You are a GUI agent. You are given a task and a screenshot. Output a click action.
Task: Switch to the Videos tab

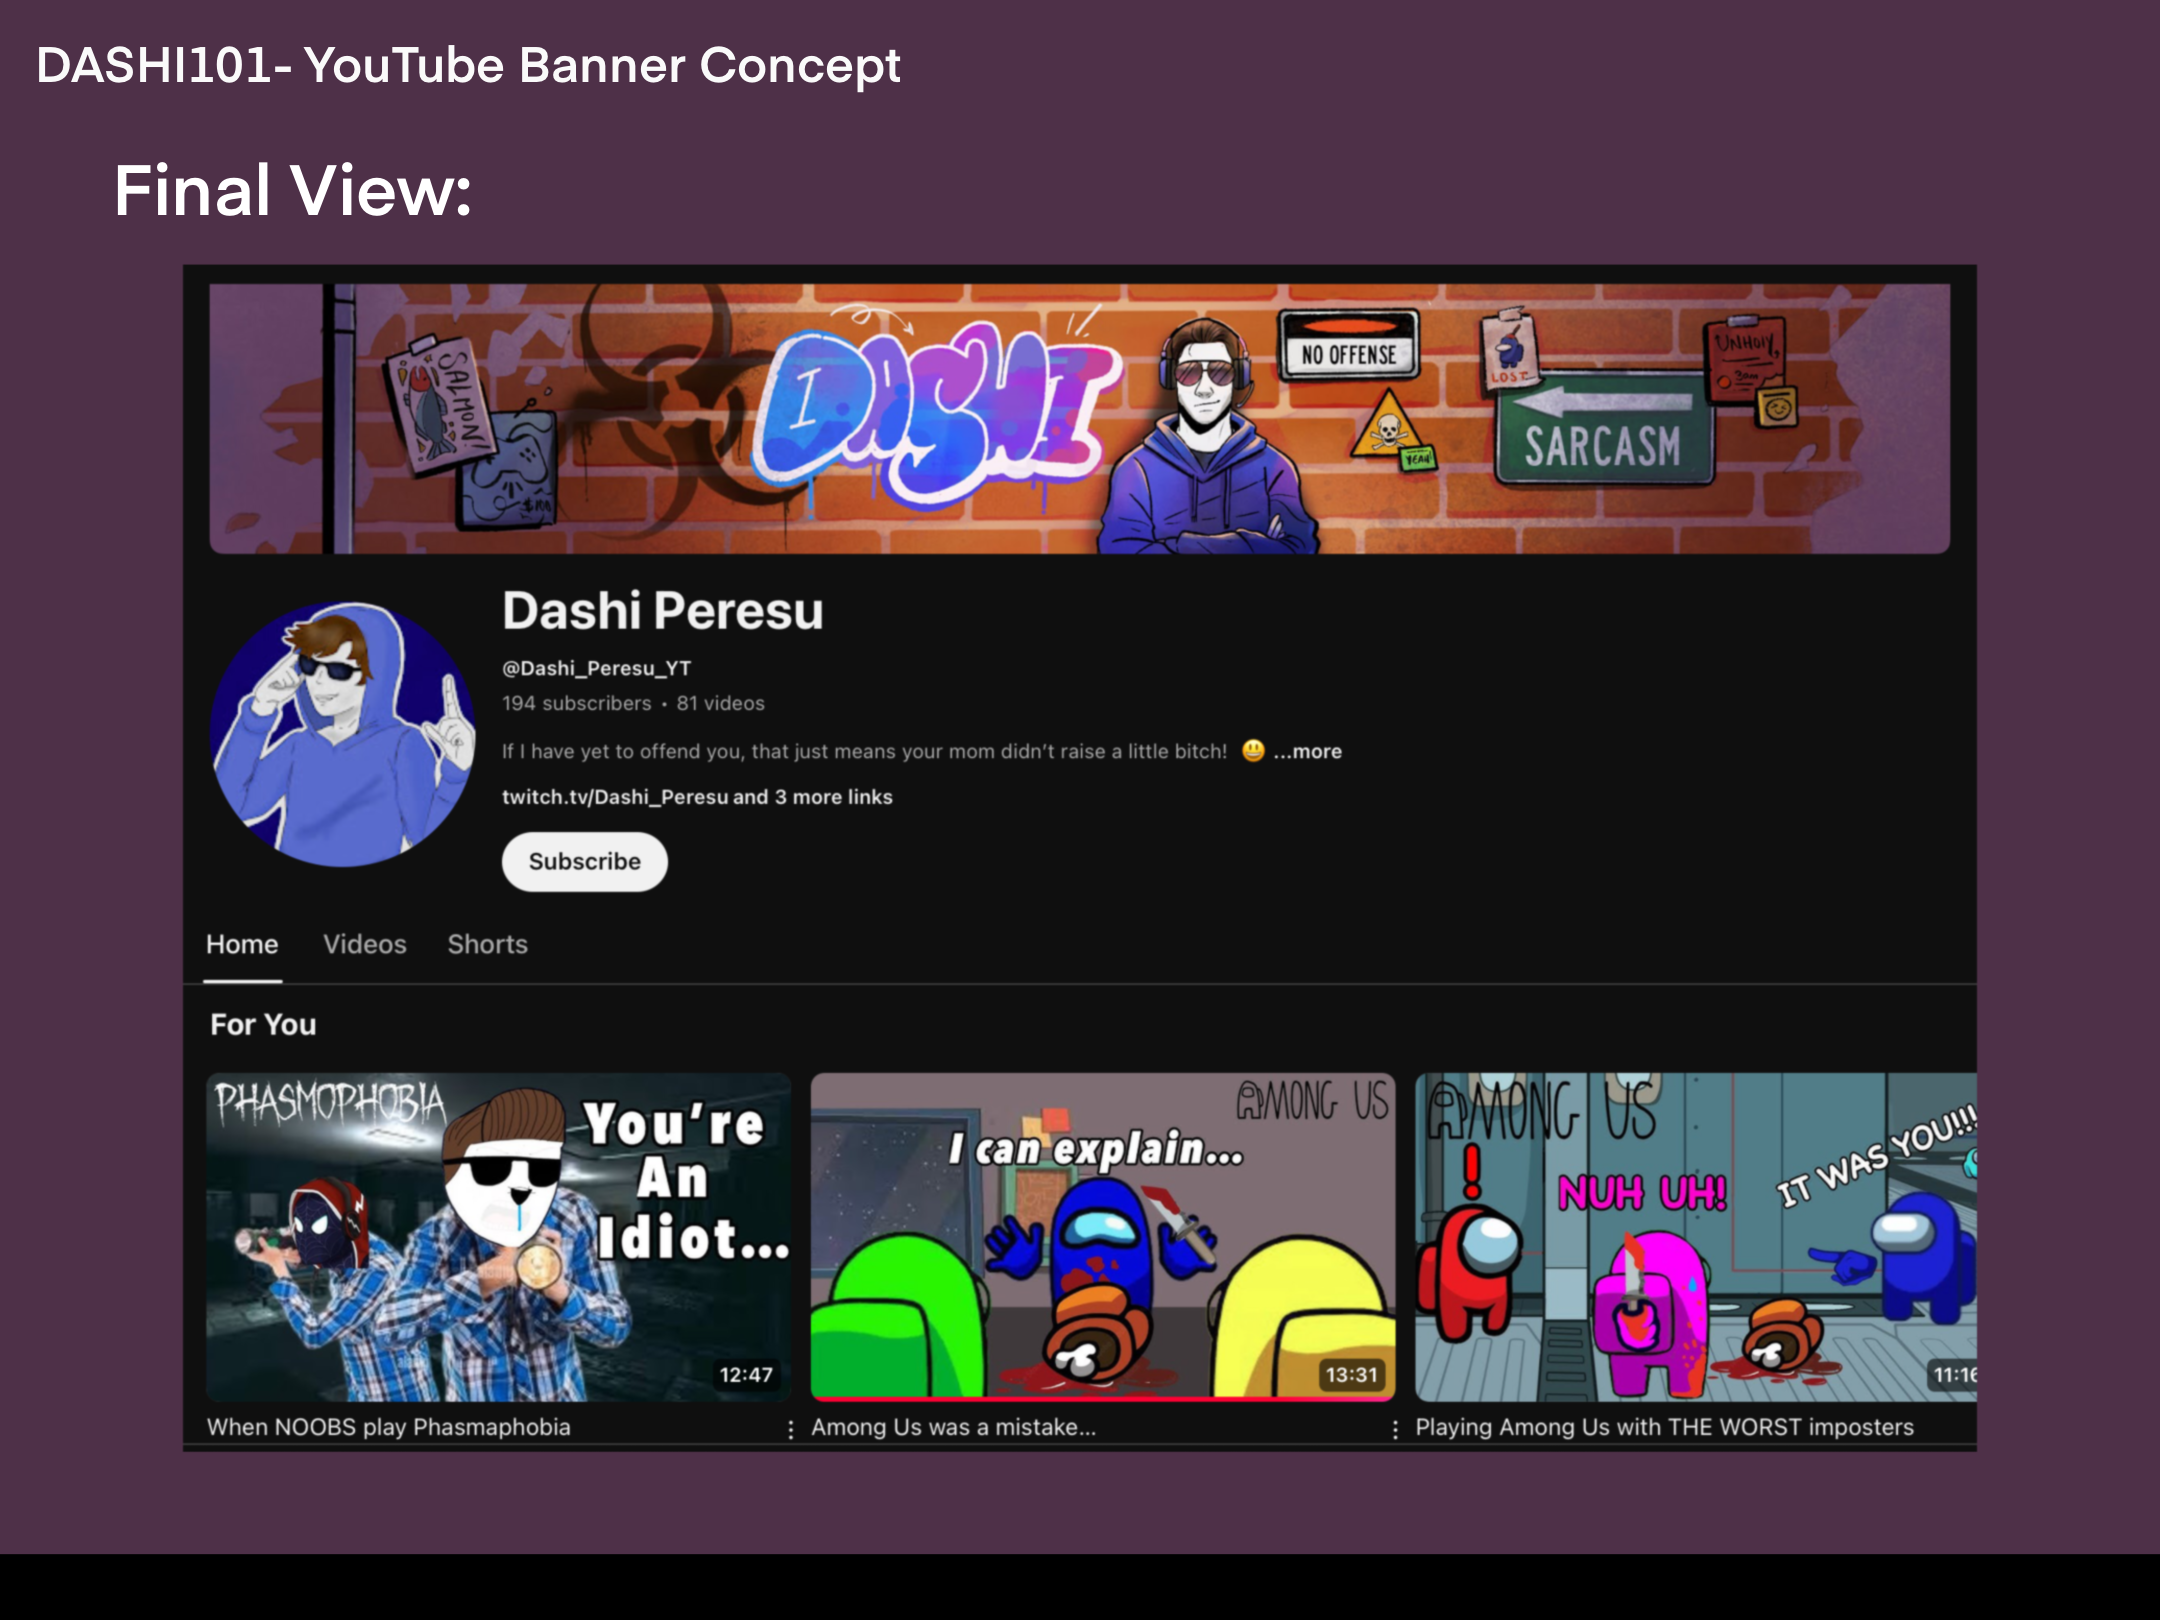click(x=364, y=944)
